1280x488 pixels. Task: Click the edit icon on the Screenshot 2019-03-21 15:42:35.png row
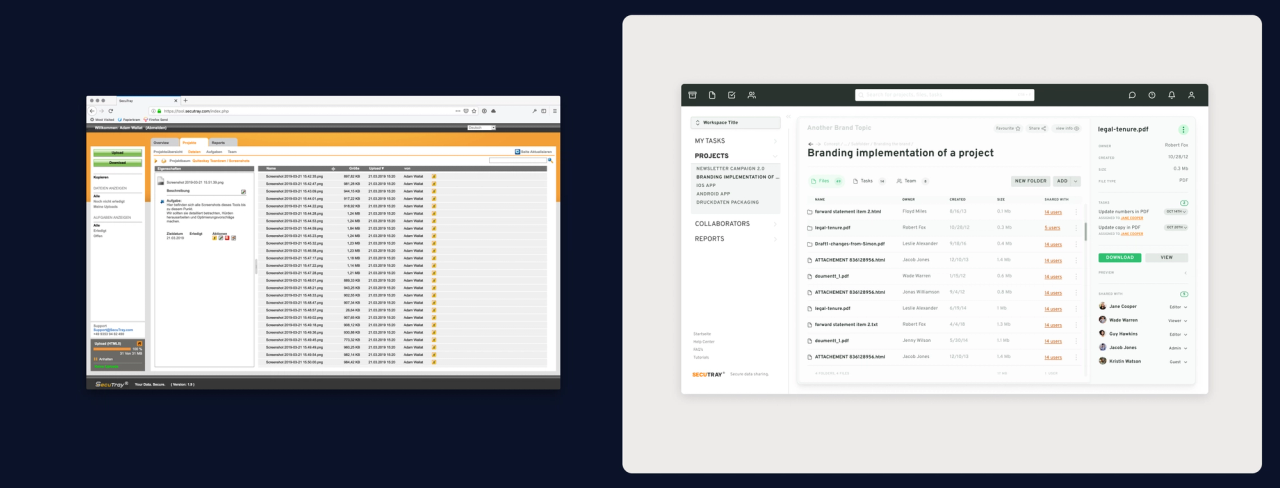(434, 175)
